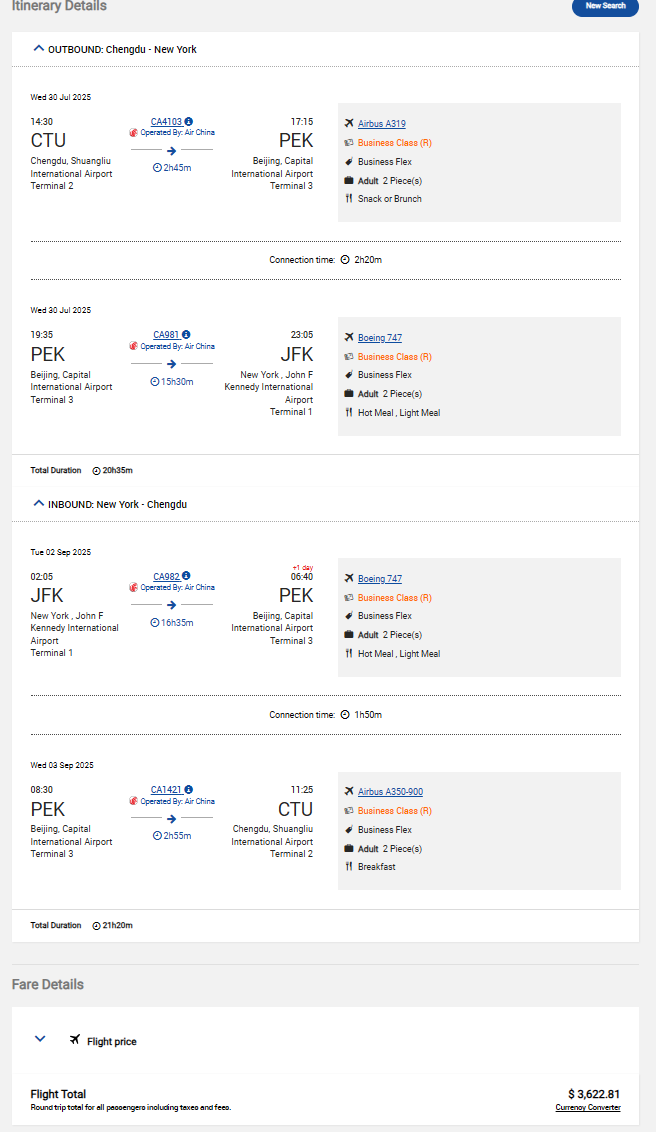656x1132 pixels.
Task: Click the info icon beside CA981
Action: point(186,335)
